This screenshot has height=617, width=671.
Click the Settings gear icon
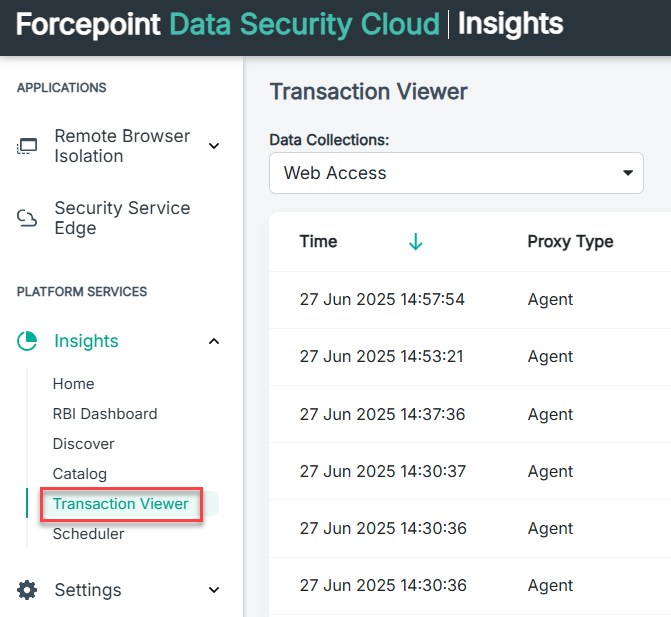click(x=27, y=590)
